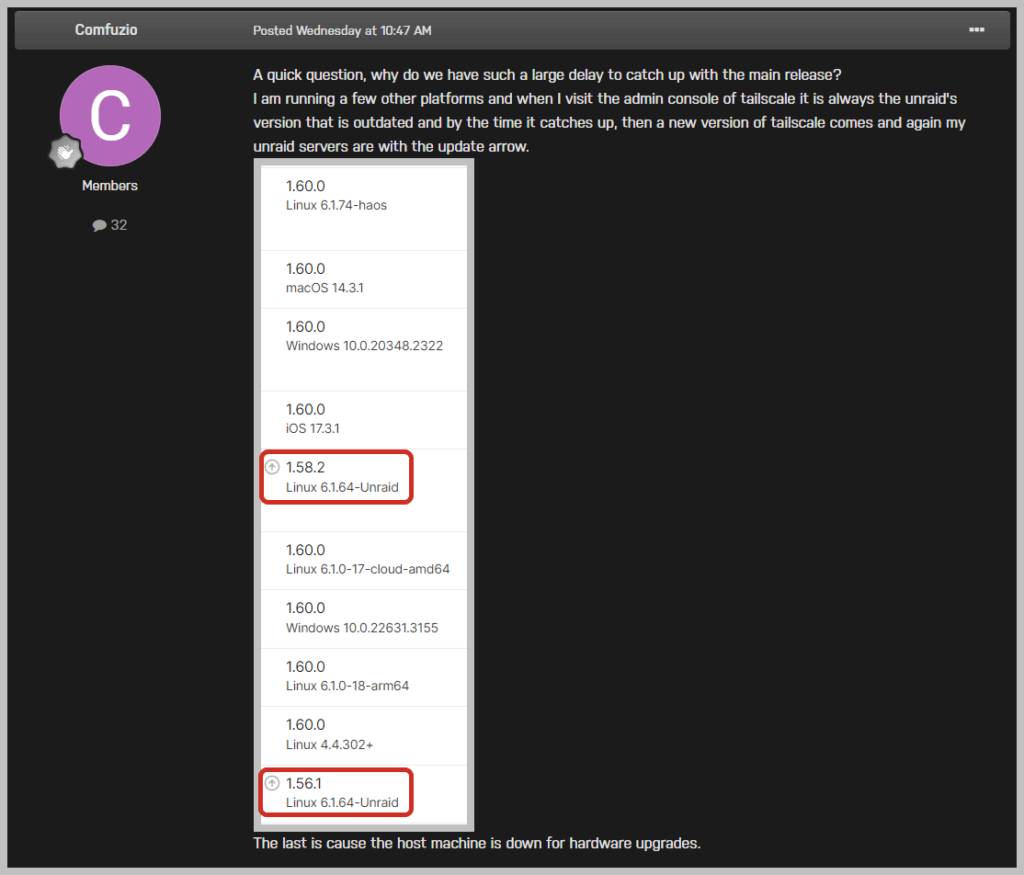Select the iOS 17.3.1 entry
Image resolution: width=1024 pixels, height=875 pixels.
[364, 419]
